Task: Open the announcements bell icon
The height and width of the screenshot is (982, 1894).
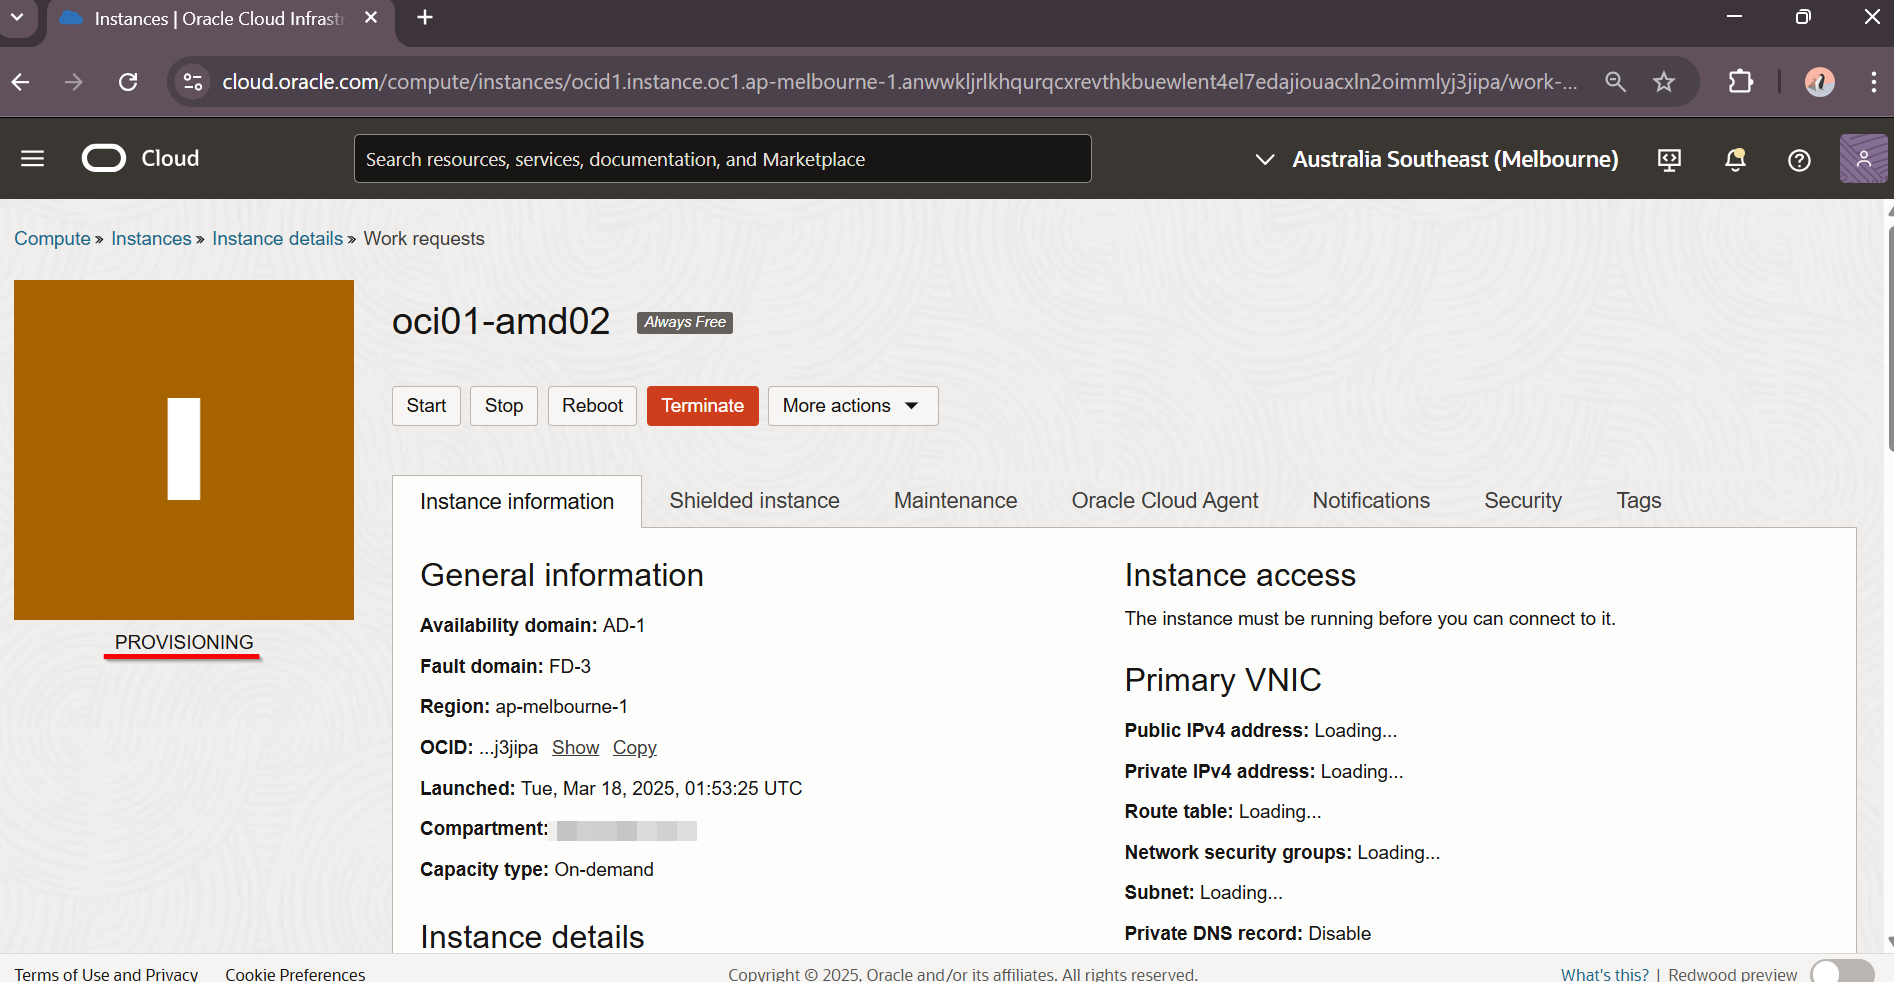Action: pyautogui.click(x=1735, y=160)
